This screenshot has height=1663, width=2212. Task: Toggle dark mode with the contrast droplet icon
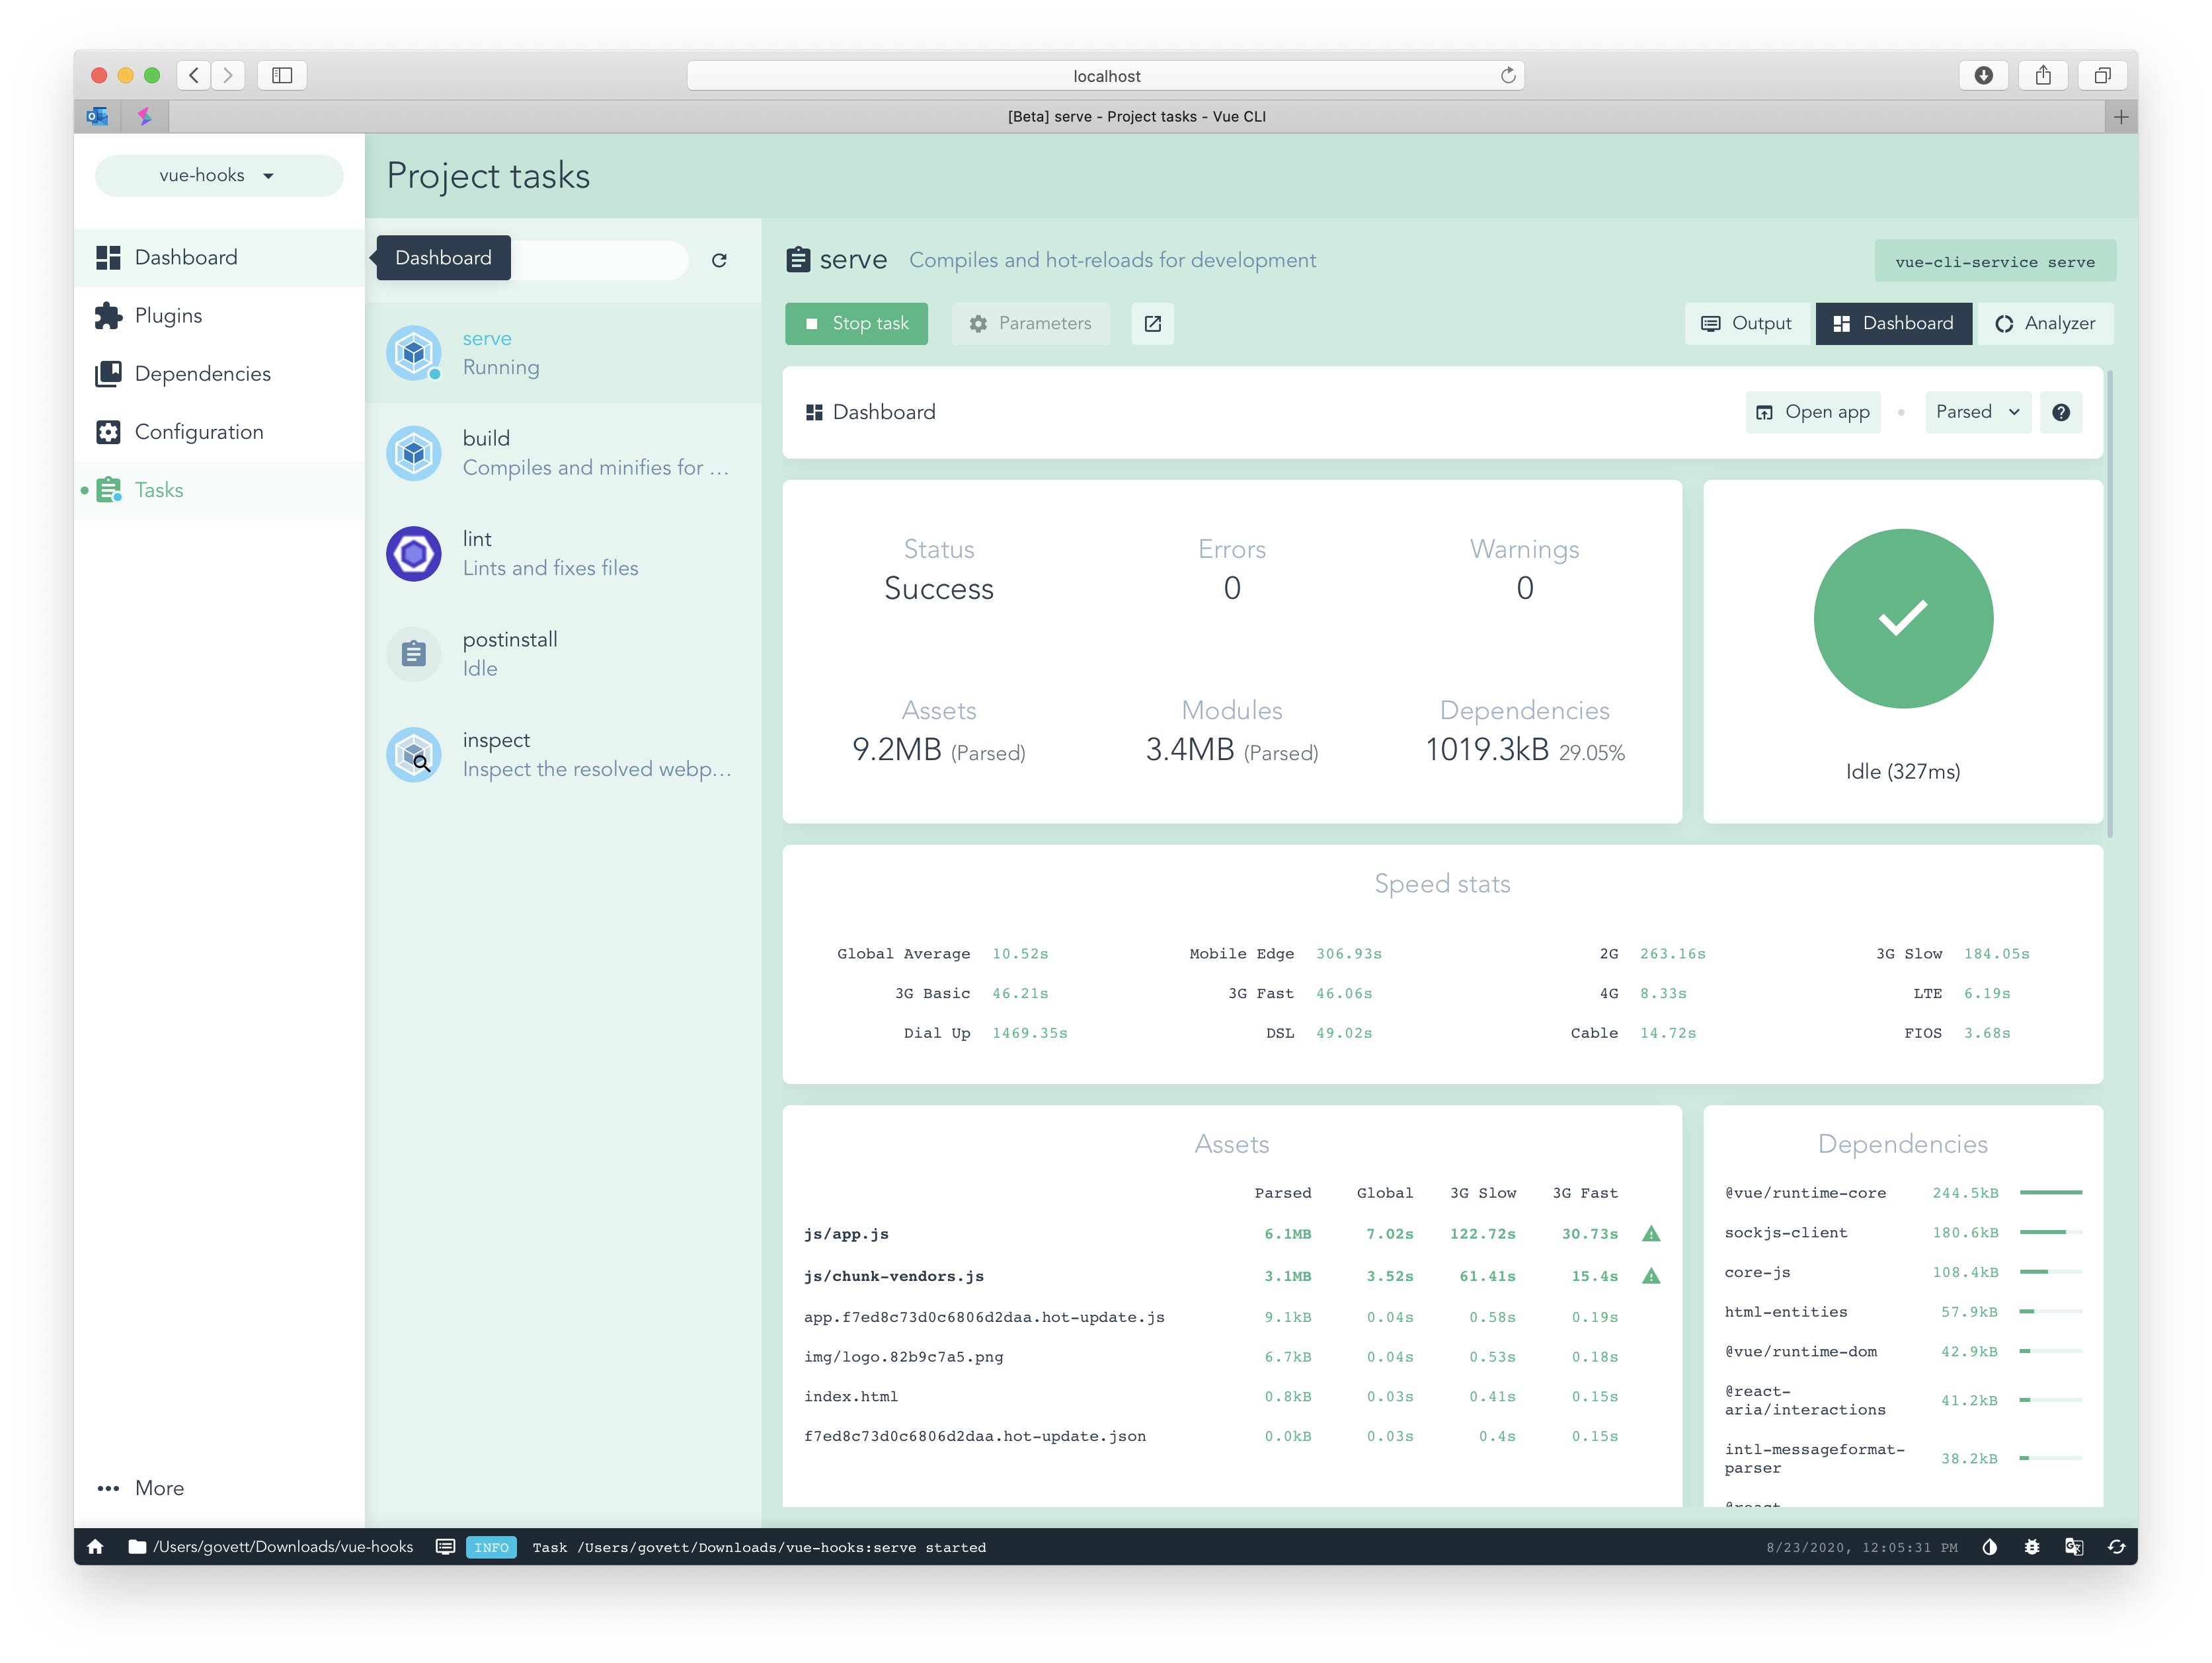click(x=1989, y=1547)
